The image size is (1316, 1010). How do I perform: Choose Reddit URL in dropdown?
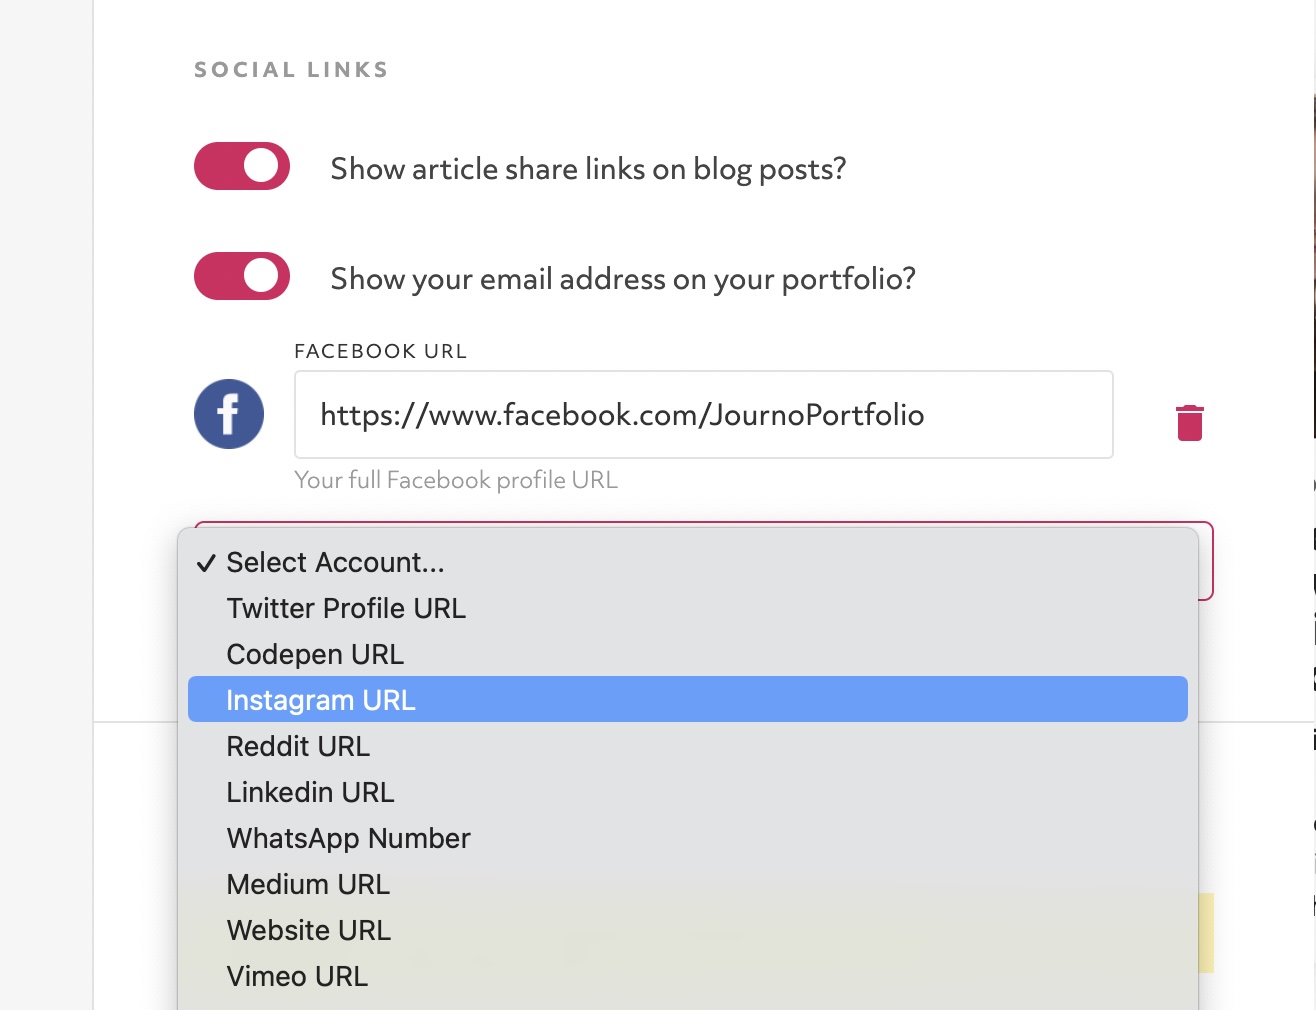pos(688,746)
